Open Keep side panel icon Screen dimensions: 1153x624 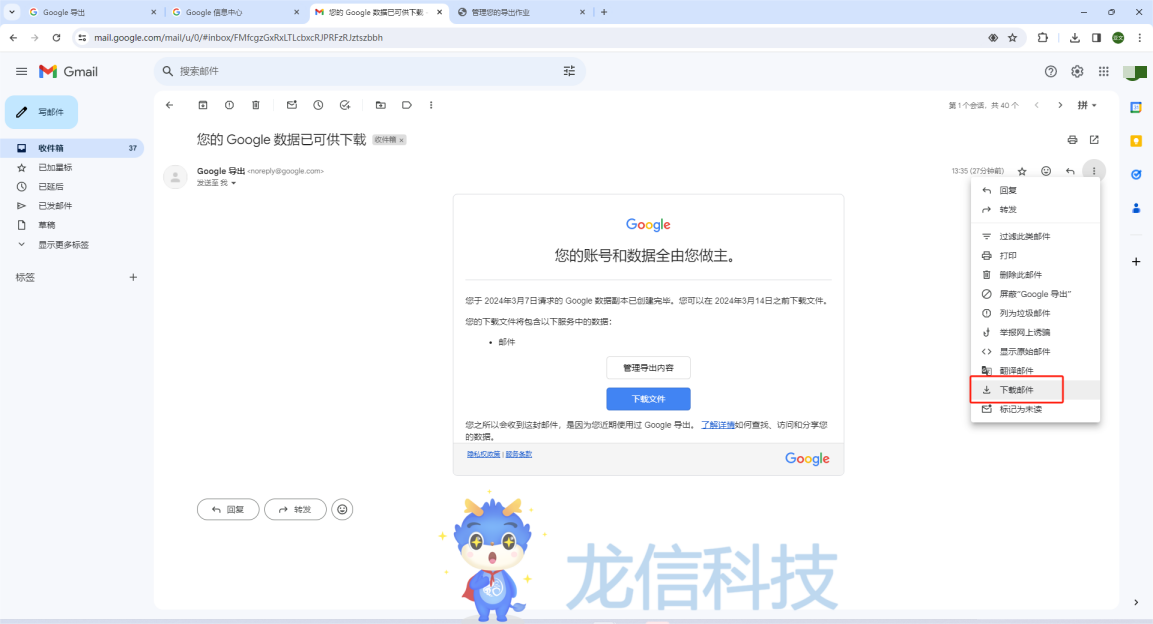click(x=1136, y=141)
